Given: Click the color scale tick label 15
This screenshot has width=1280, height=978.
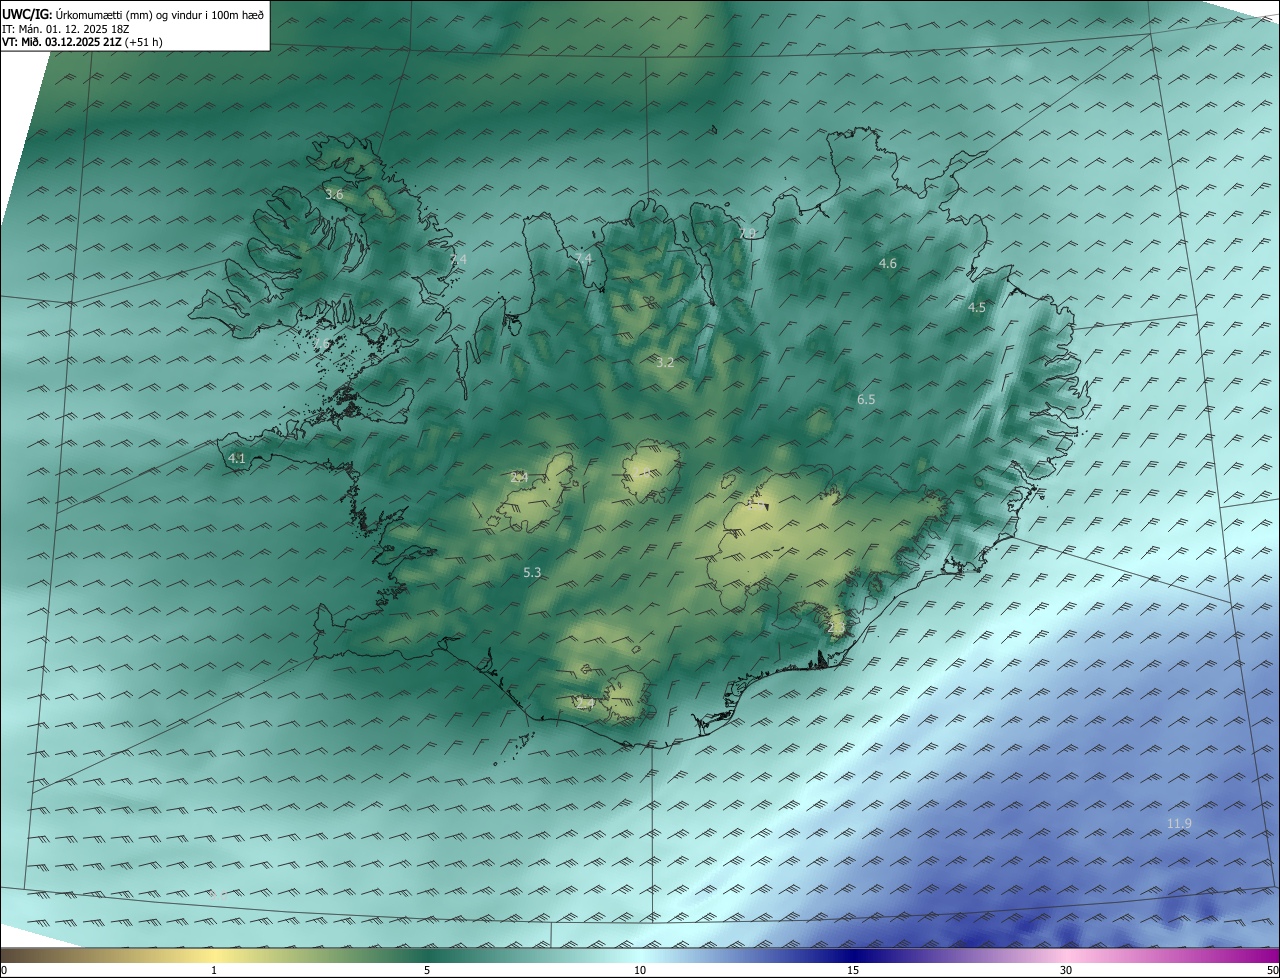Looking at the screenshot, I should [x=853, y=970].
